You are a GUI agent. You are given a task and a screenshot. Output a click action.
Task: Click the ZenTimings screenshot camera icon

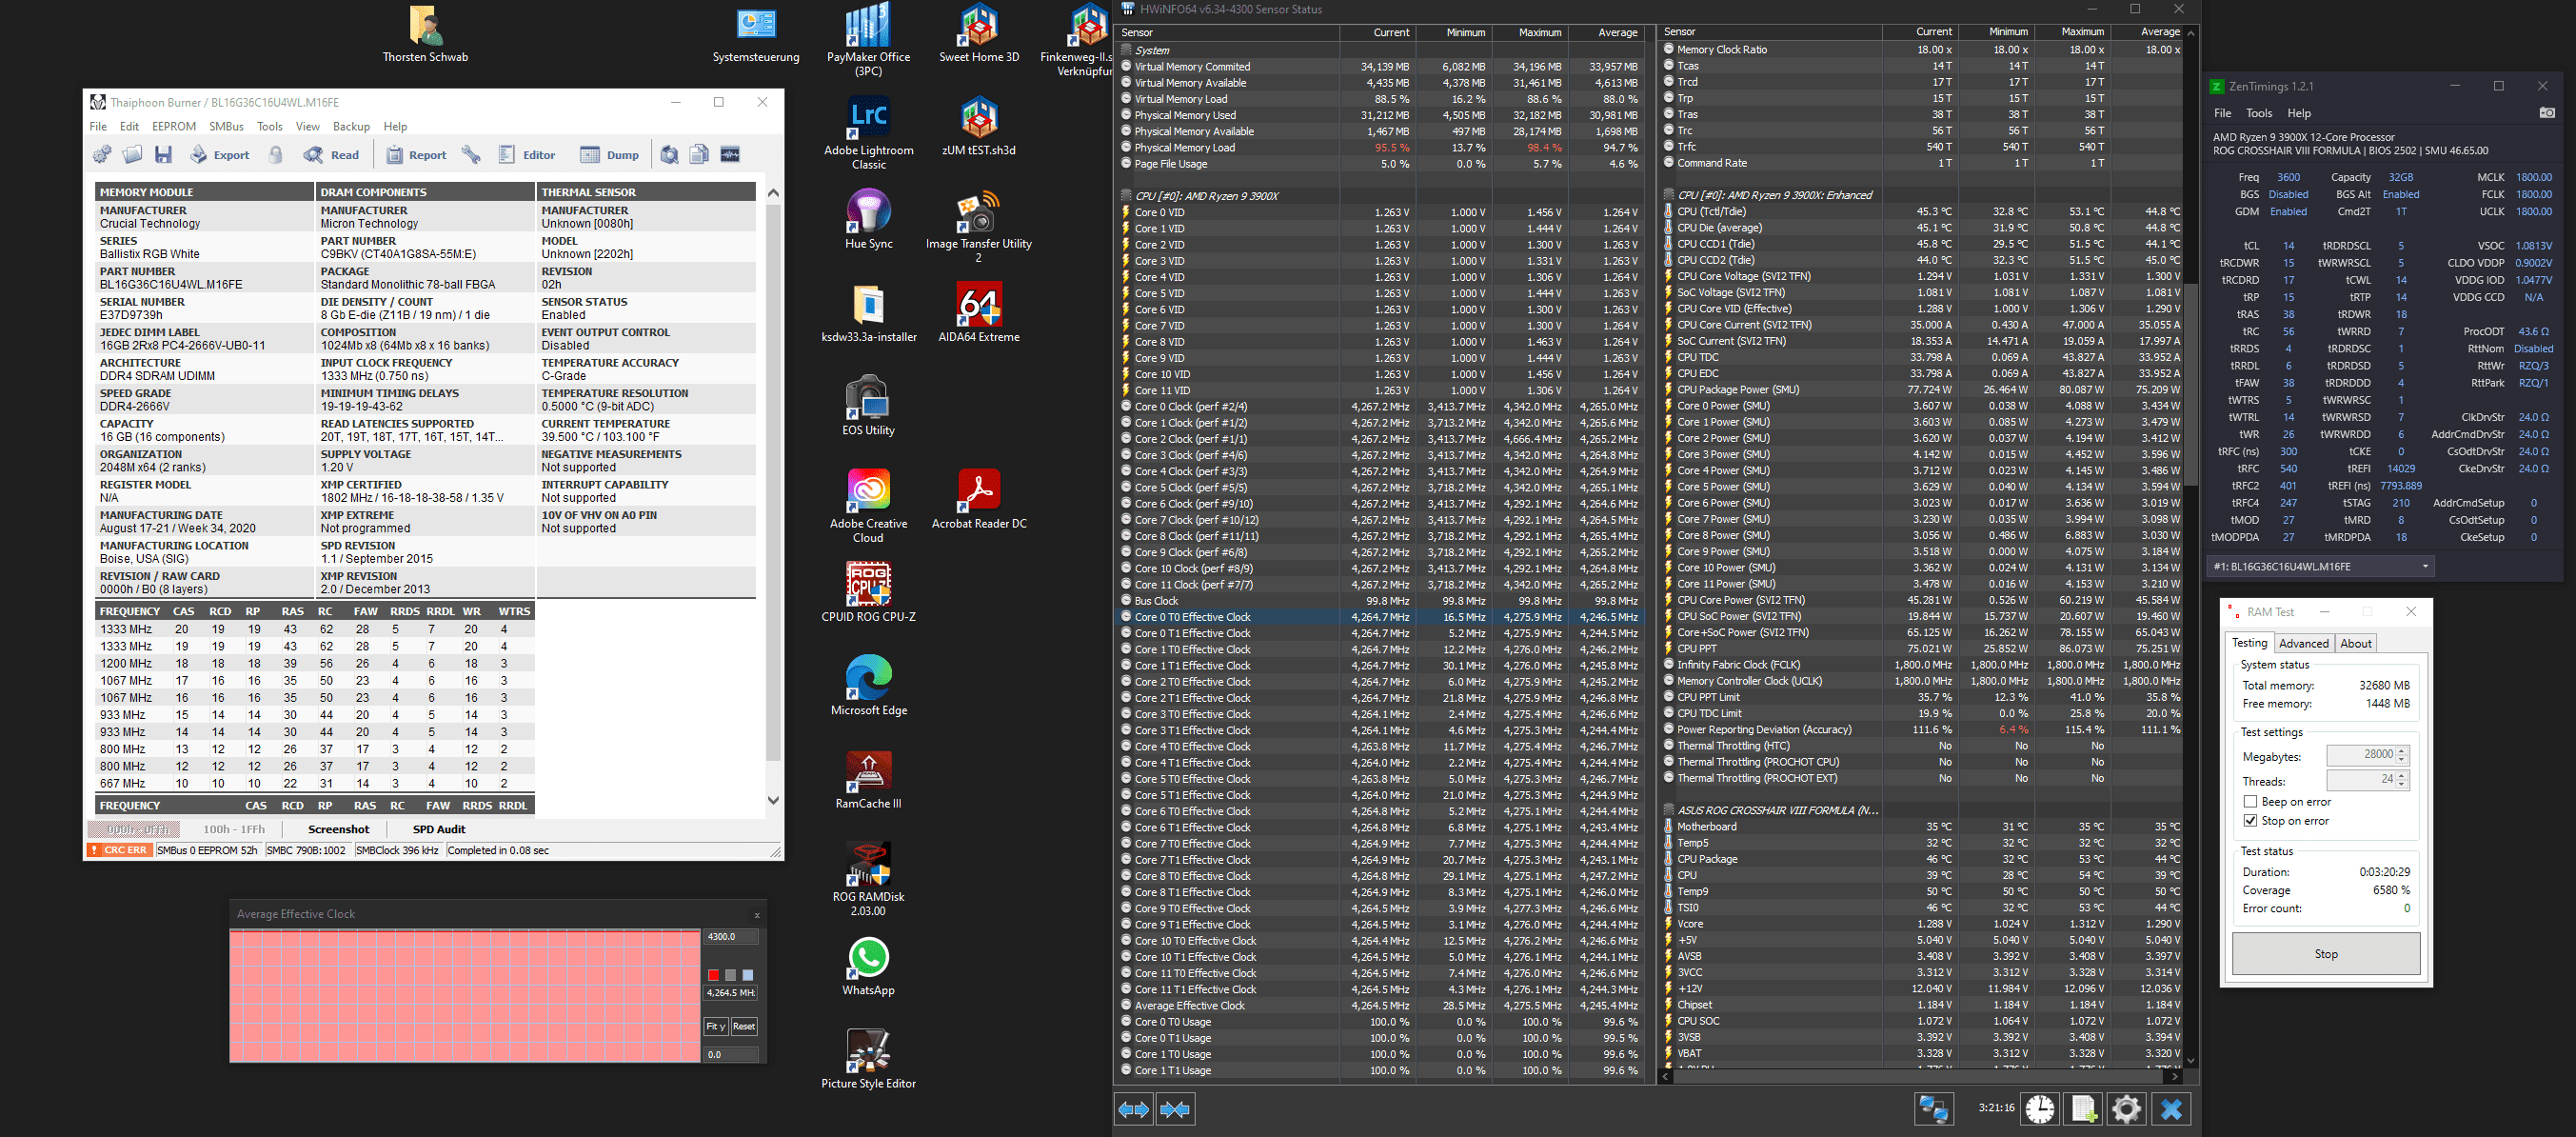click(2546, 113)
